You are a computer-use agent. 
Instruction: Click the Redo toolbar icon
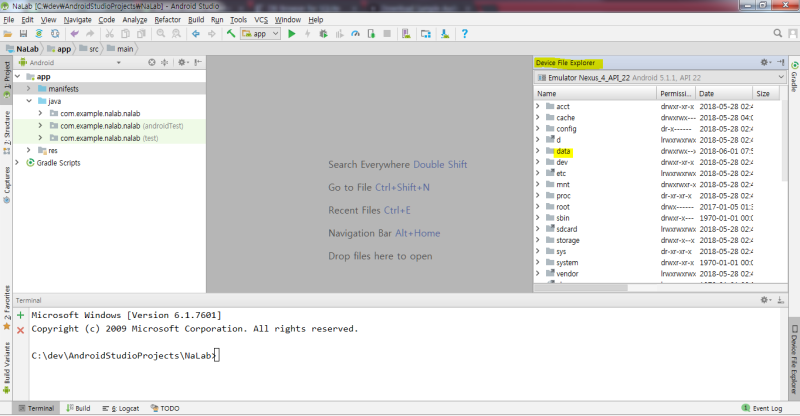90,34
